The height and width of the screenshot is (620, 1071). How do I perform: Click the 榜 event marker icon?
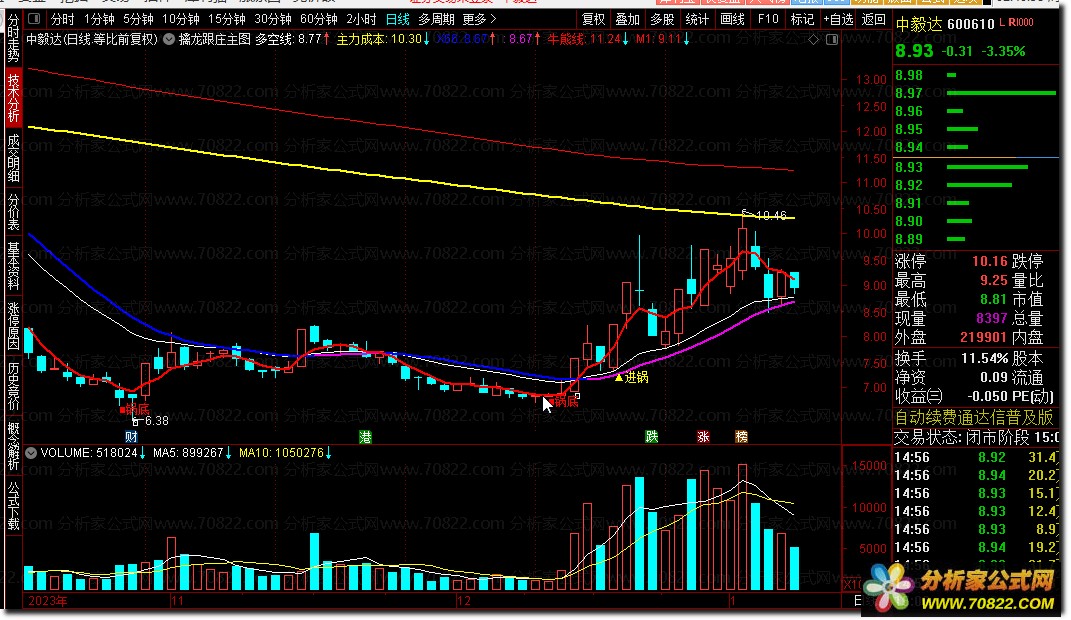741,437
